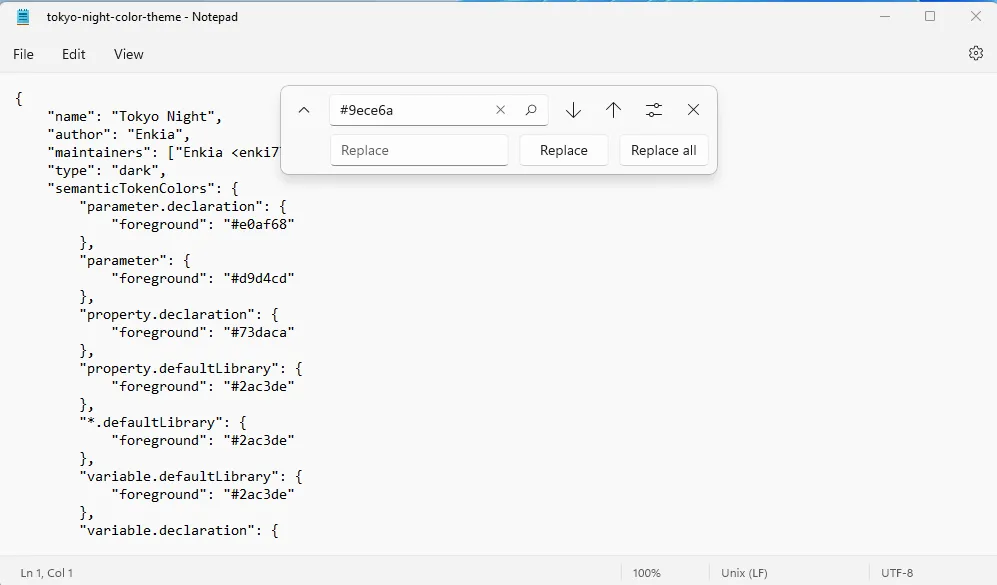Screen dimensions: 997x585
Task: Click the "variable.defaultLibrary" line
Action: pos(191,476)
